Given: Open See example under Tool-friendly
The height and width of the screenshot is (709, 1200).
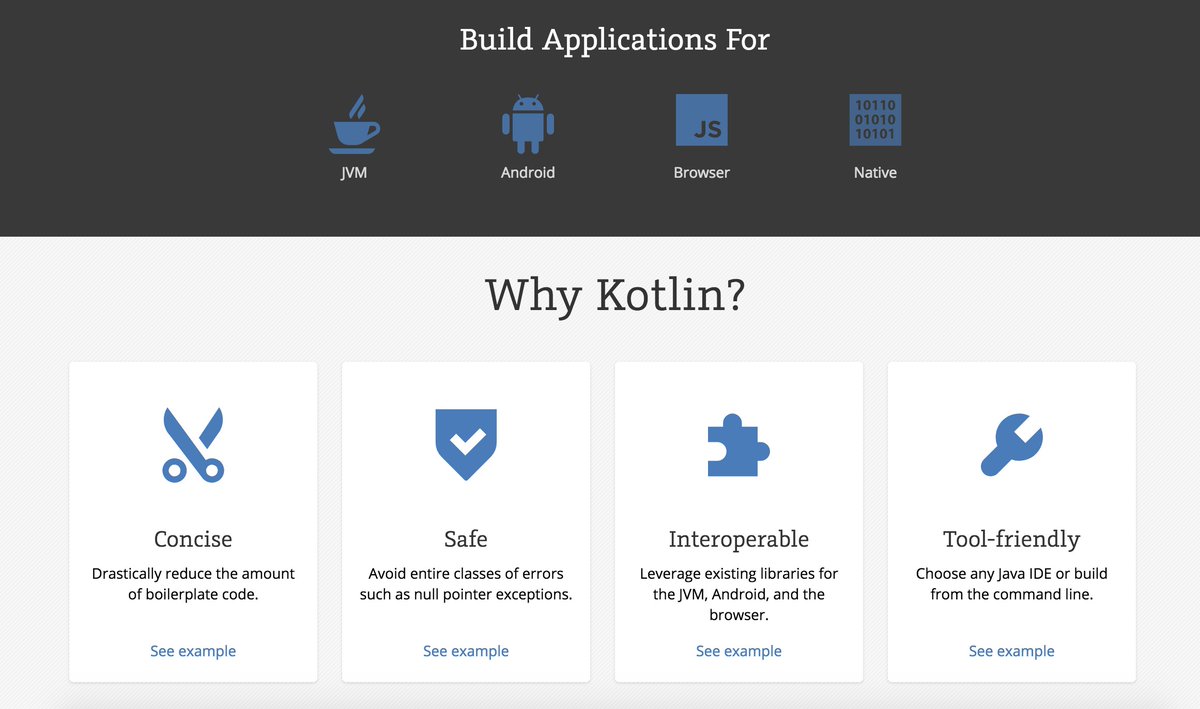Looking at the screenshot, I should pos(1012,650).
